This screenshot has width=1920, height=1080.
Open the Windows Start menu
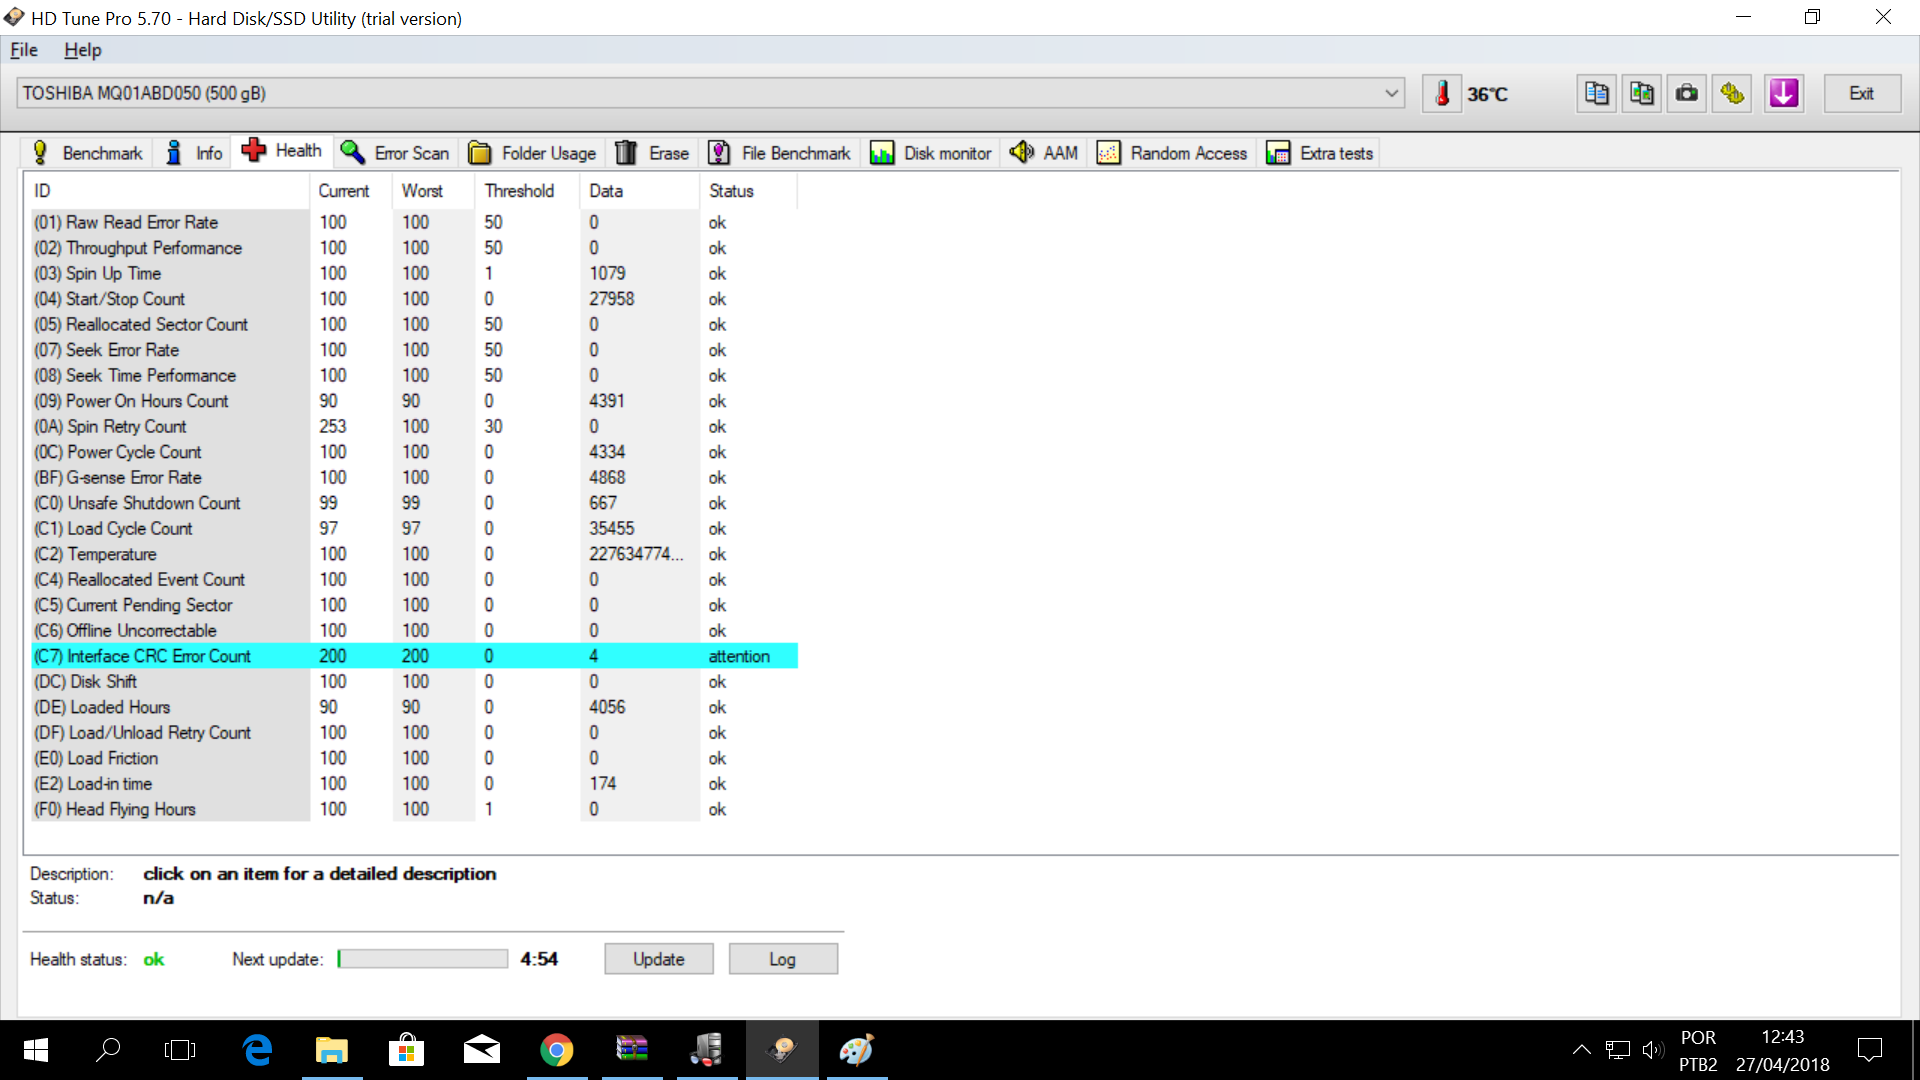36,1050
